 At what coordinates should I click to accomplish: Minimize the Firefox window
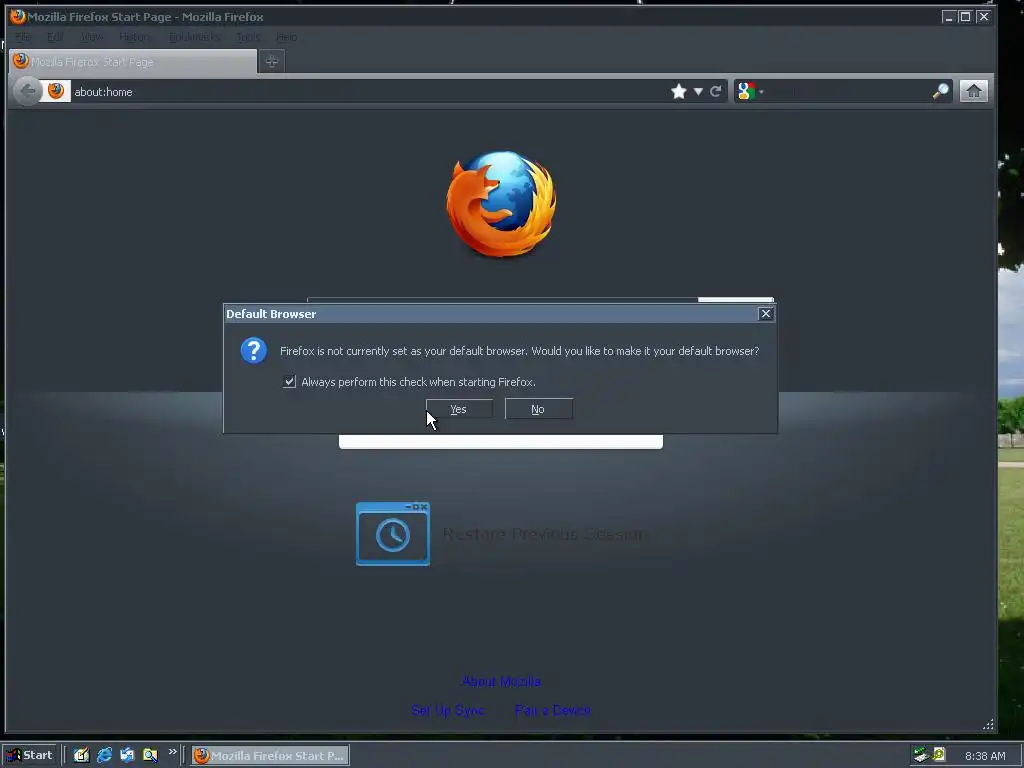coord(948,17)
